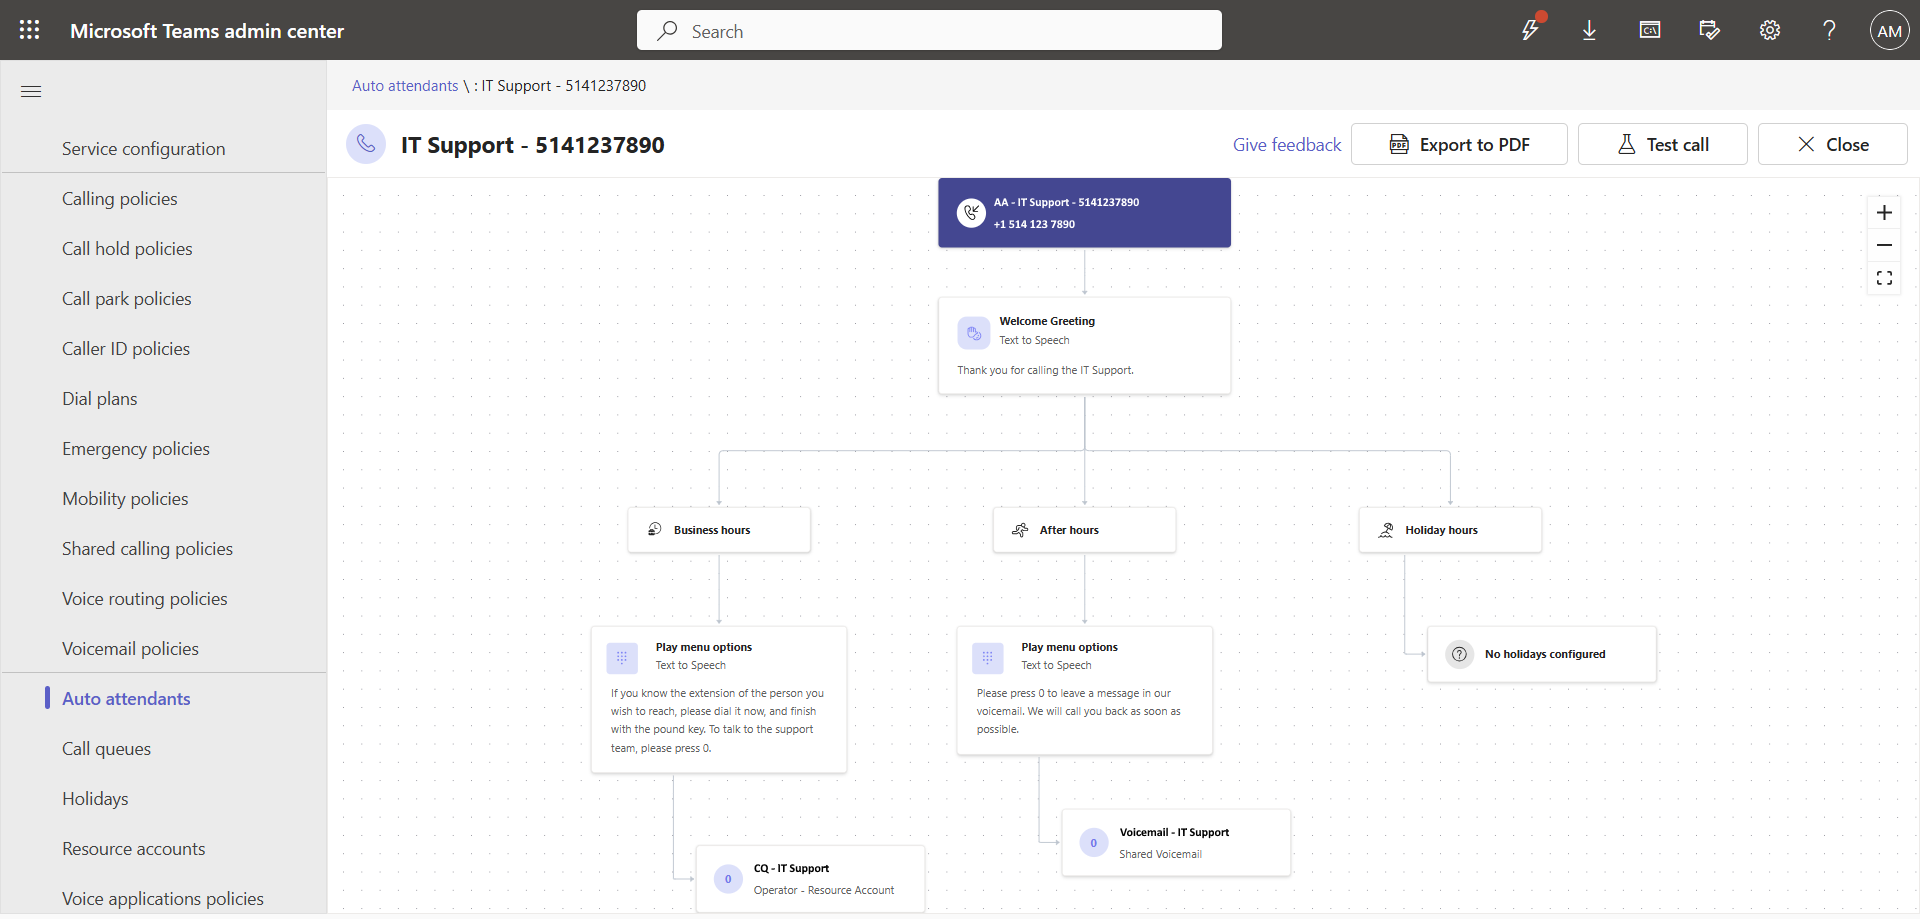The height and width of the screenshot is (919, 1920).
Task: Click the question icon in No holidays configured
Action: pos(1460,654)
